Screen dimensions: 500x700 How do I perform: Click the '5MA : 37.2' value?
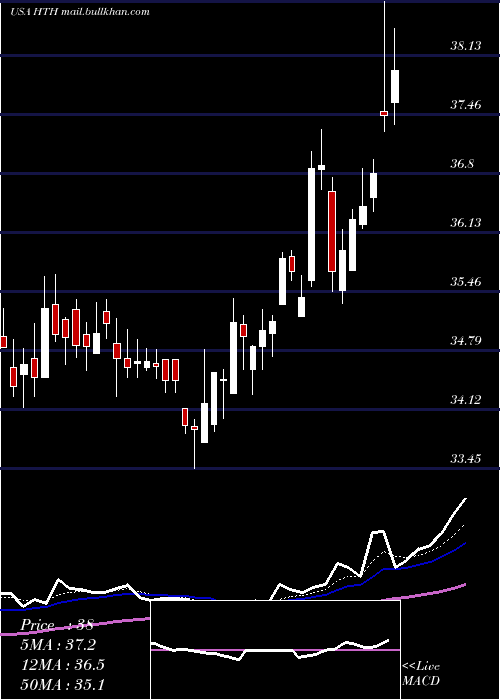click(x=58, y=645)
